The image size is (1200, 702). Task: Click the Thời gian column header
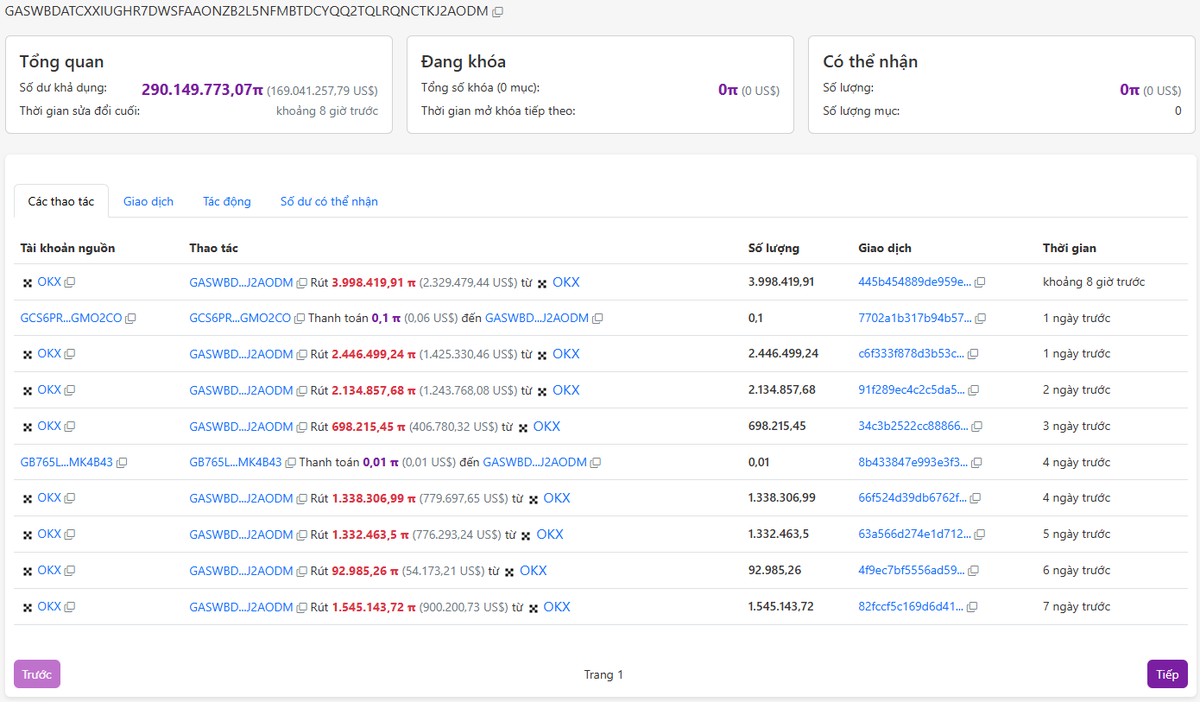click(x=1069, y=248)
